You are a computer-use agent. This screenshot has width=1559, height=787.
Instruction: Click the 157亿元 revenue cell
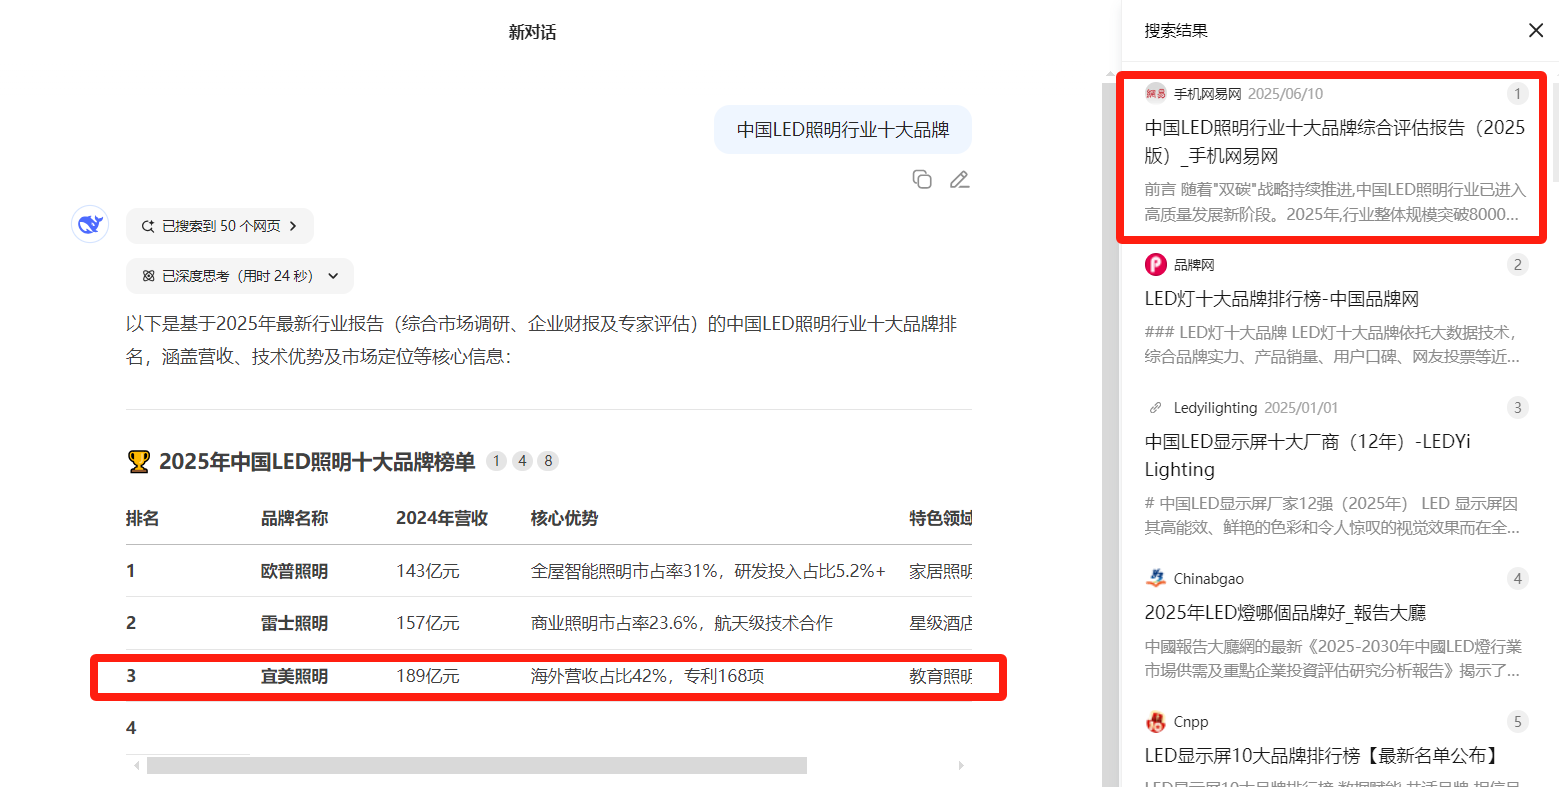[428, 623]
